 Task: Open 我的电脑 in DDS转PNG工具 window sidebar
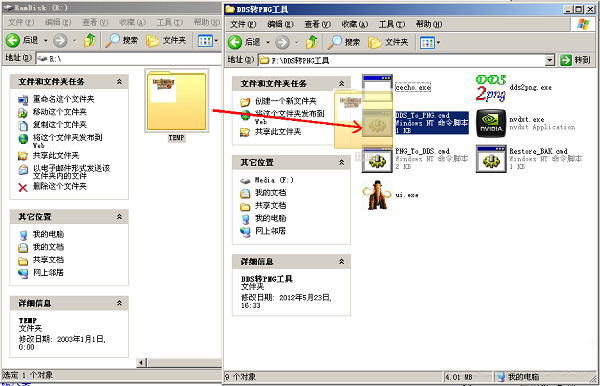tap(263, 218)
